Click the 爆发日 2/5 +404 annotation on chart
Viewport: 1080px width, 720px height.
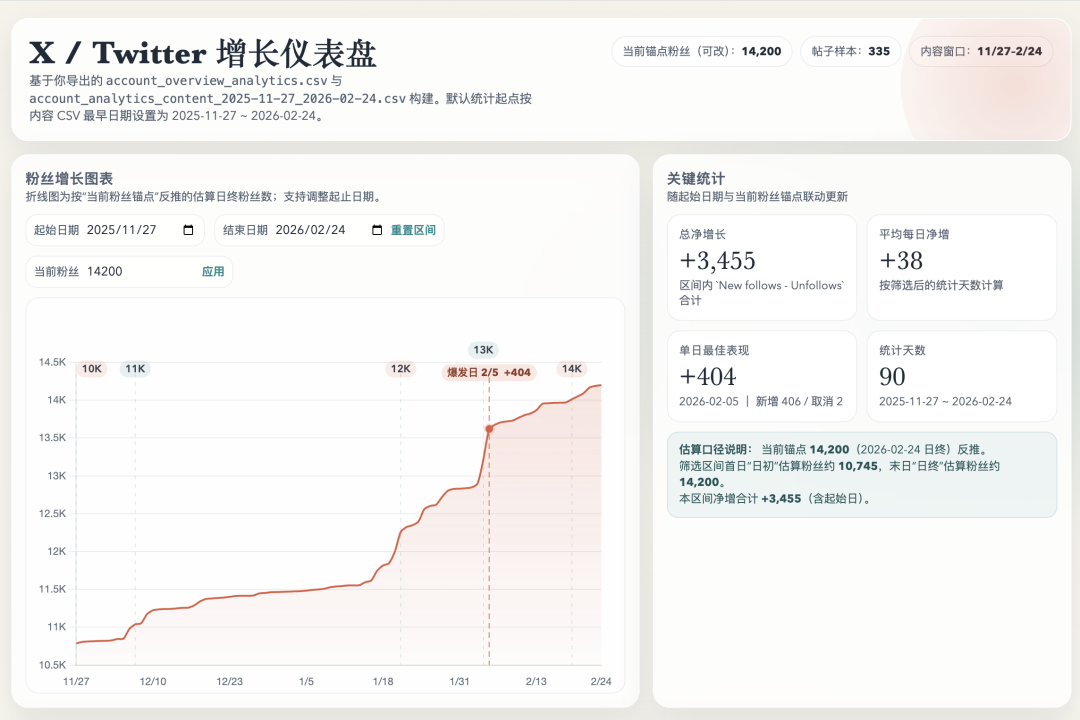[486, 370]
